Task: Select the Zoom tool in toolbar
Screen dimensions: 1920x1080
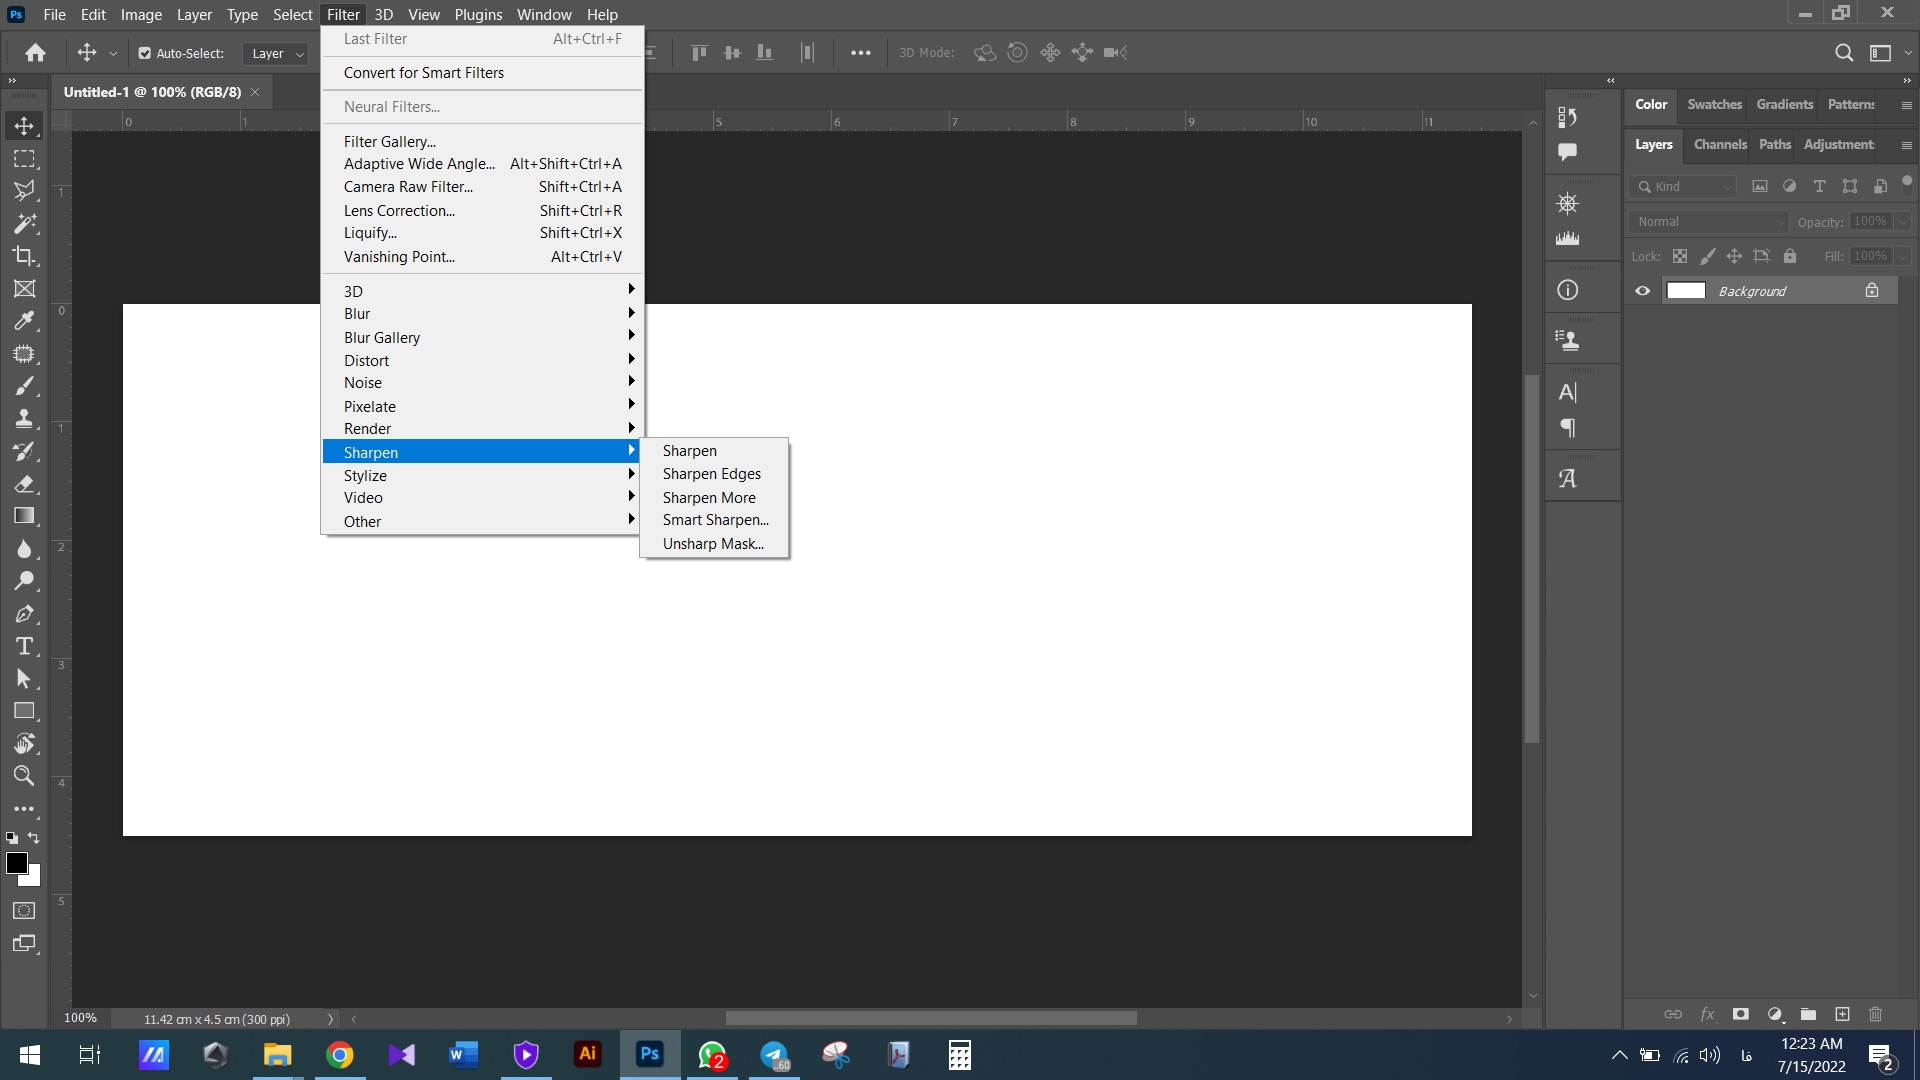Action: pos(24,776)
